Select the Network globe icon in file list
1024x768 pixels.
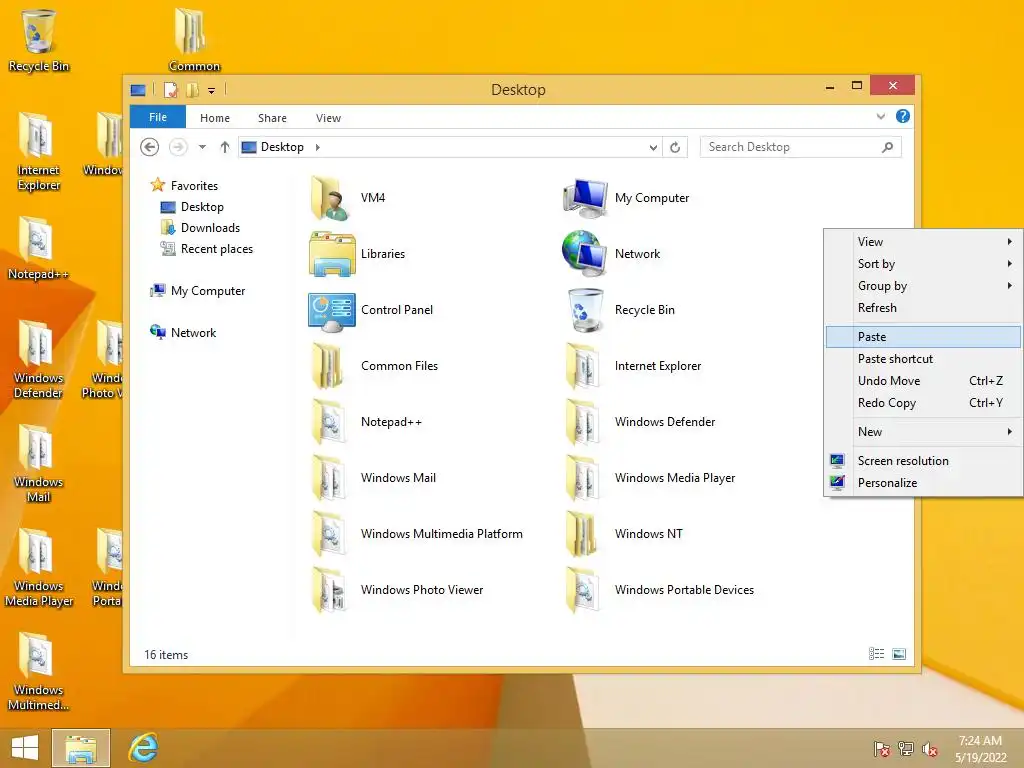coord(585,254)
